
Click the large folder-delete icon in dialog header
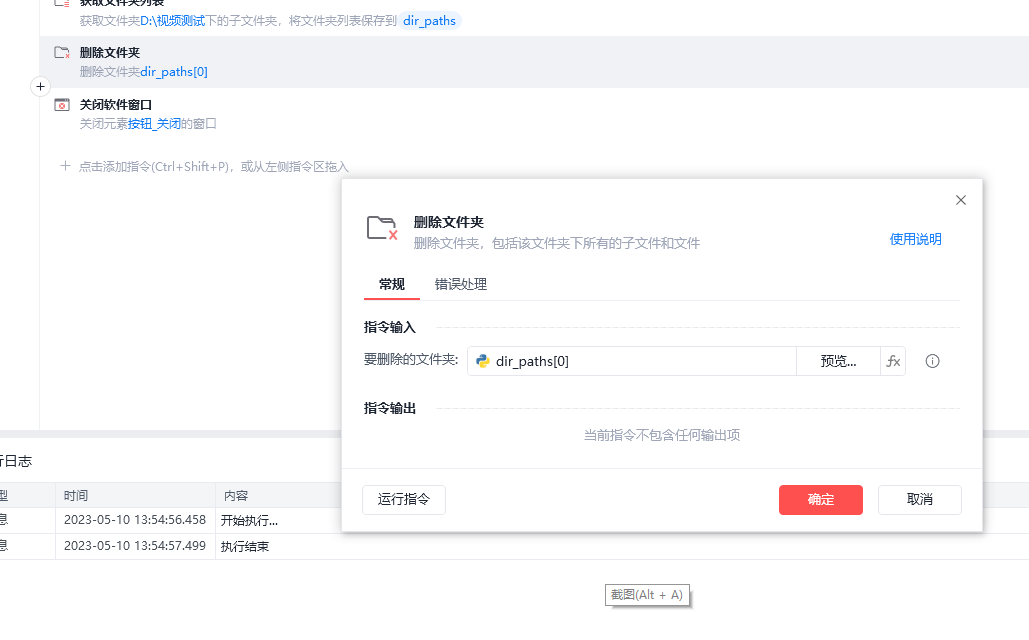382,229
